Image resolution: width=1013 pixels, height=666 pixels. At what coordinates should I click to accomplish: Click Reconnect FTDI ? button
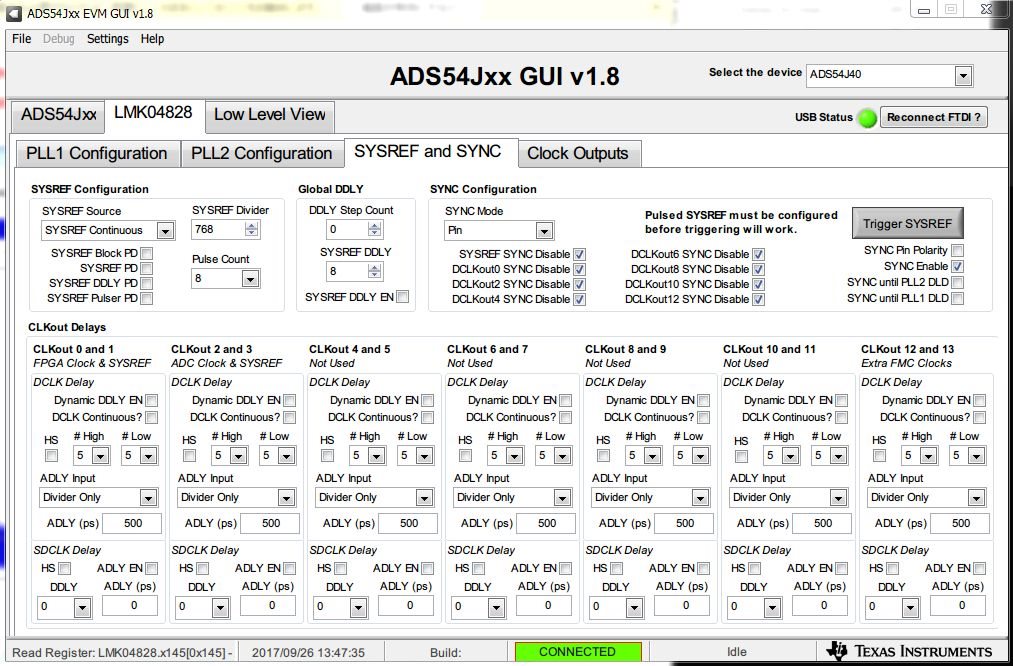(934, 118)
